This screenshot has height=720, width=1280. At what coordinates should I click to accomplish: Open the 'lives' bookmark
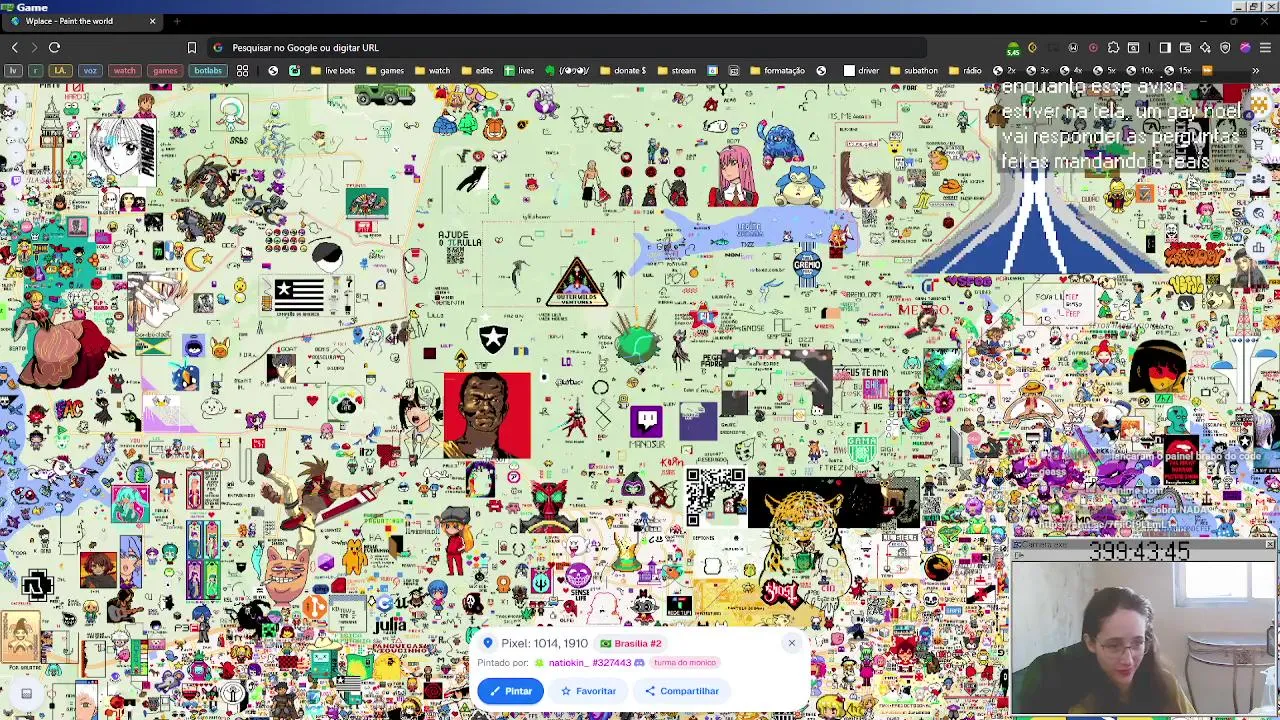(519, 71)
